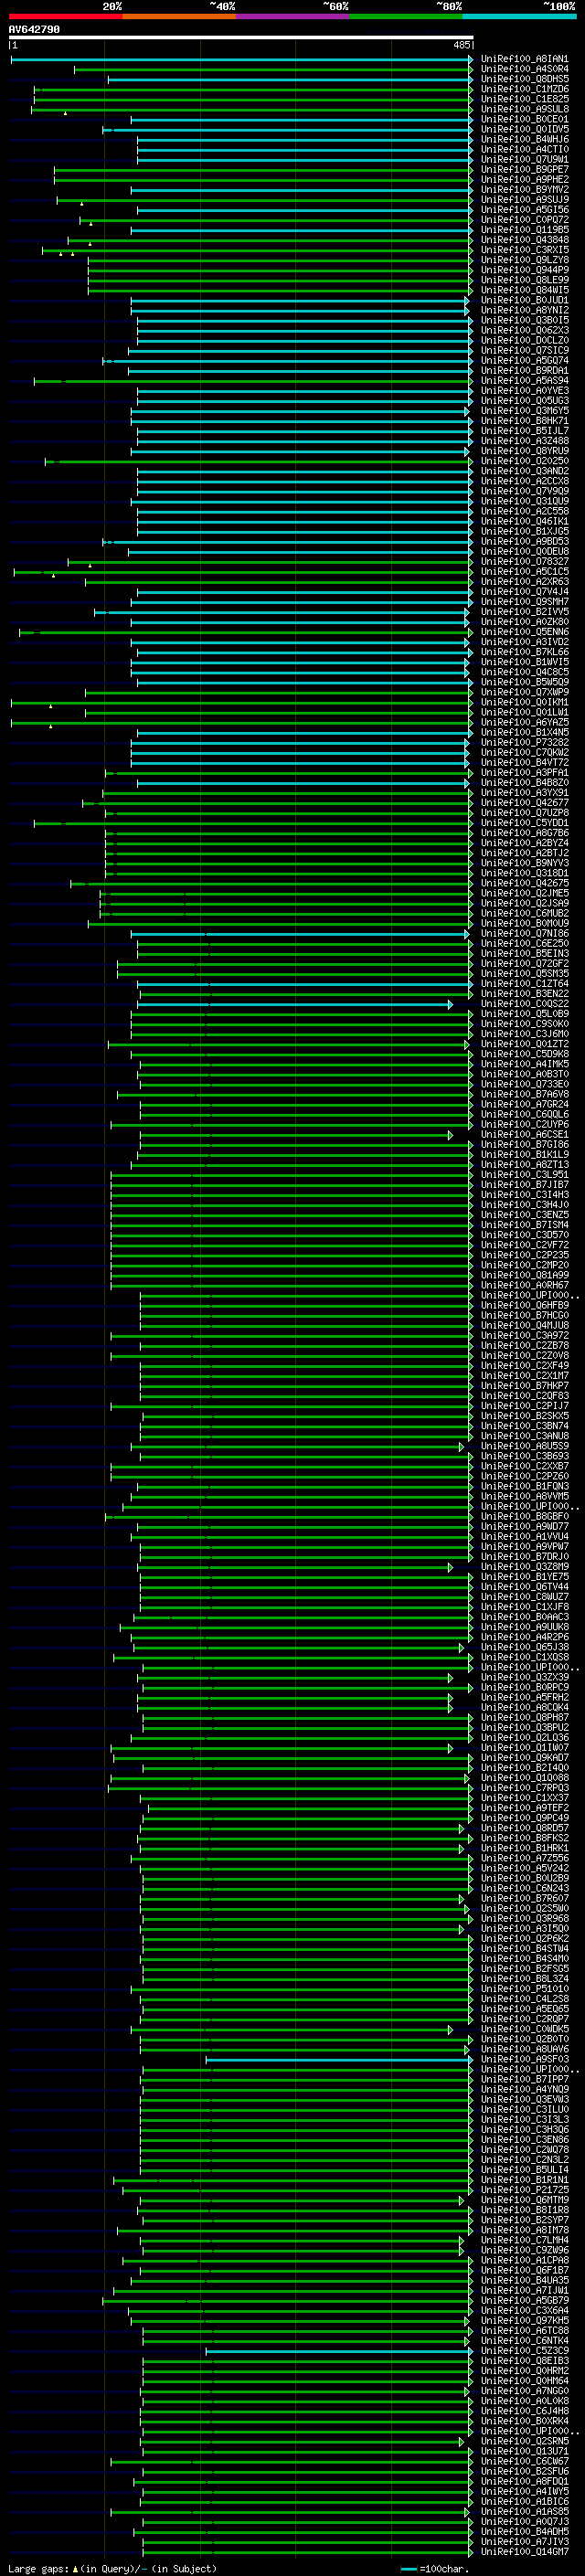Open the UniRef100_Q8DHS5 entry
This screenshot has width=585, height=2576.
tap(524, 80)
